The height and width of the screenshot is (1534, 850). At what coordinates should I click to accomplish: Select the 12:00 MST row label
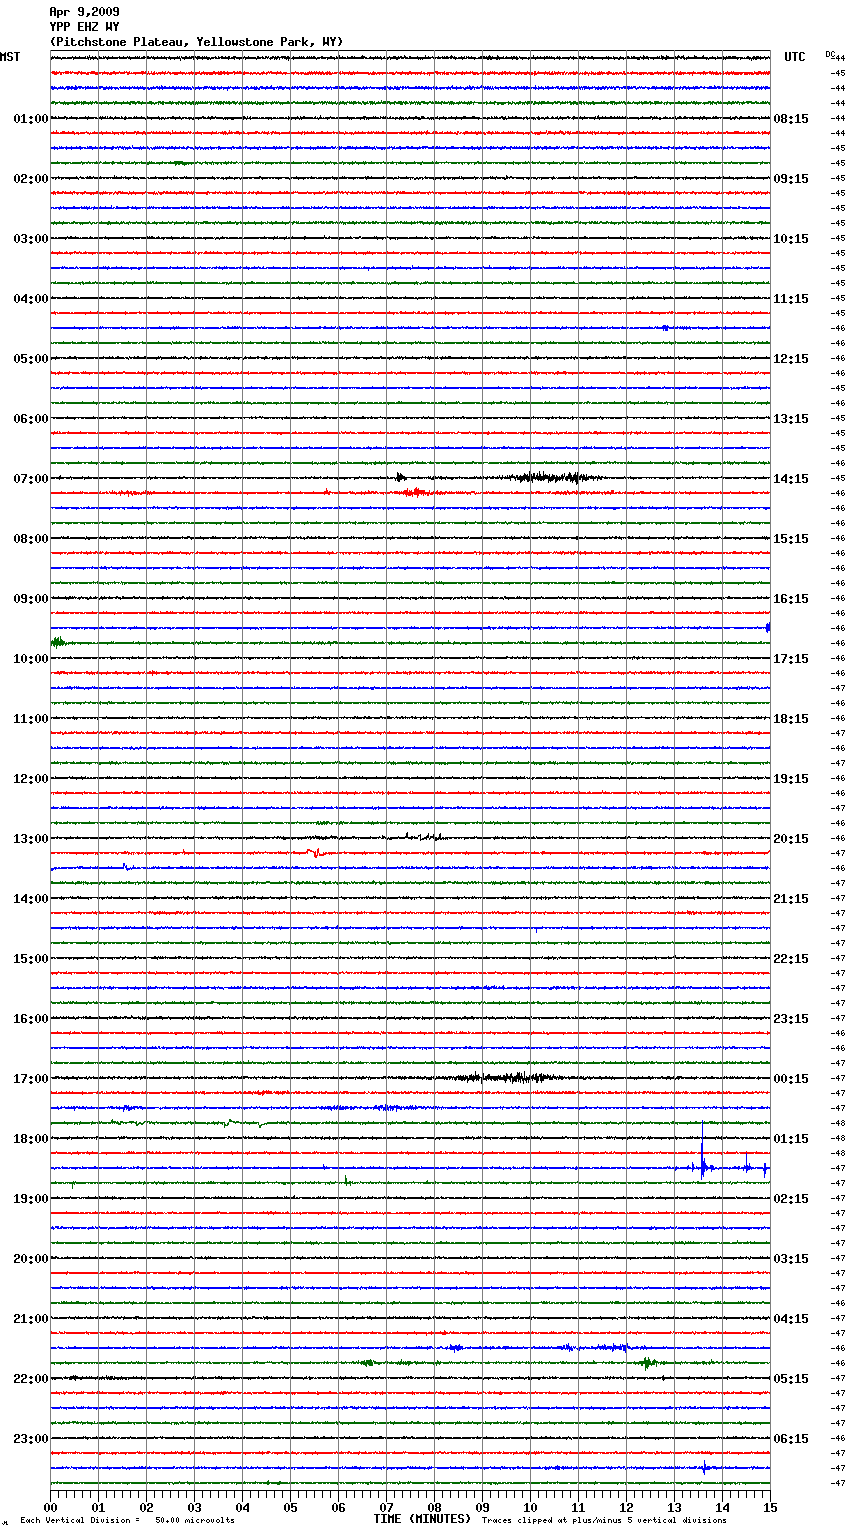(x=31, y=779)
